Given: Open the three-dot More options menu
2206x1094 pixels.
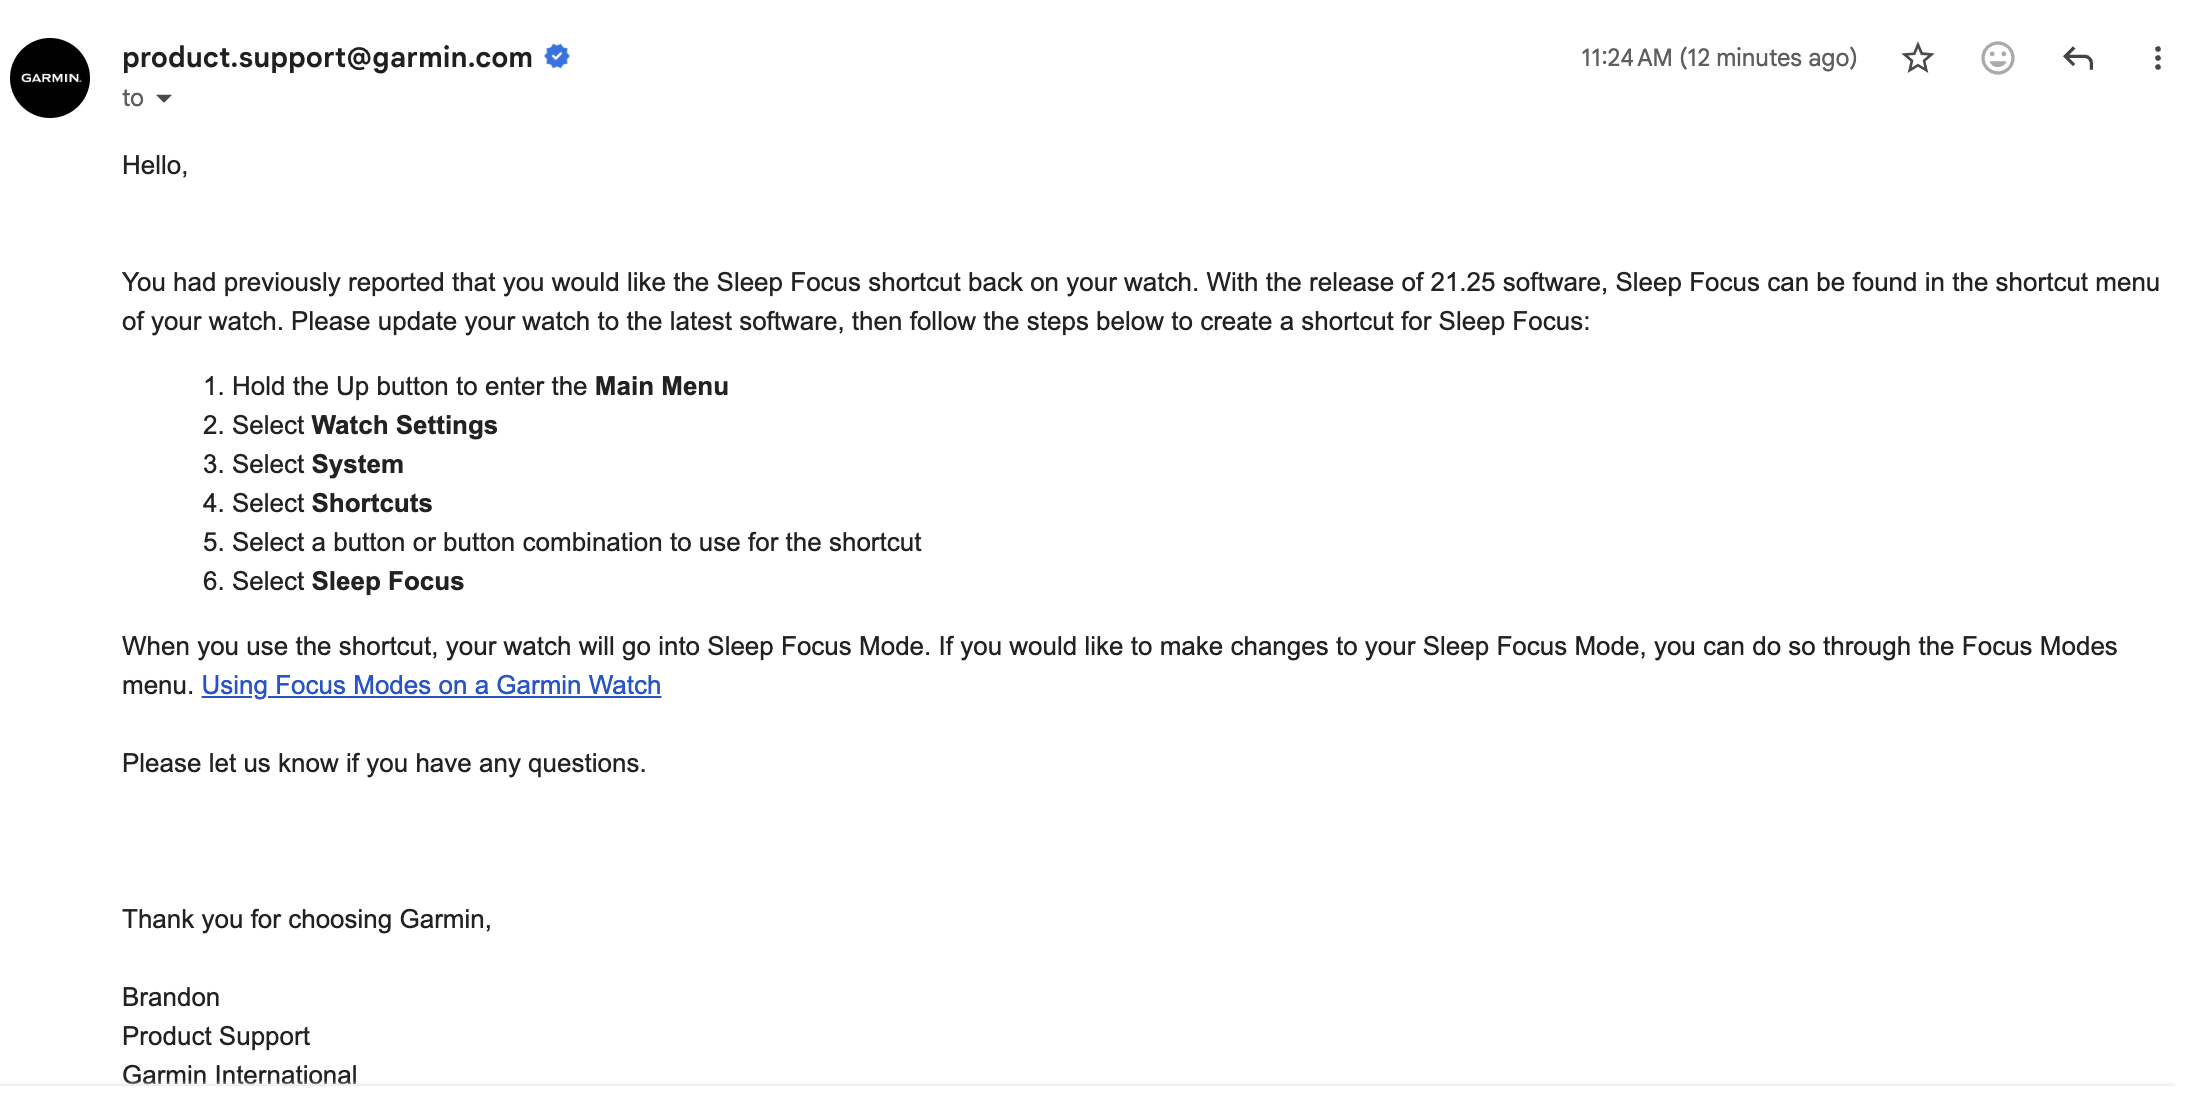Looking at the screenshot, I should (2157, 58).
